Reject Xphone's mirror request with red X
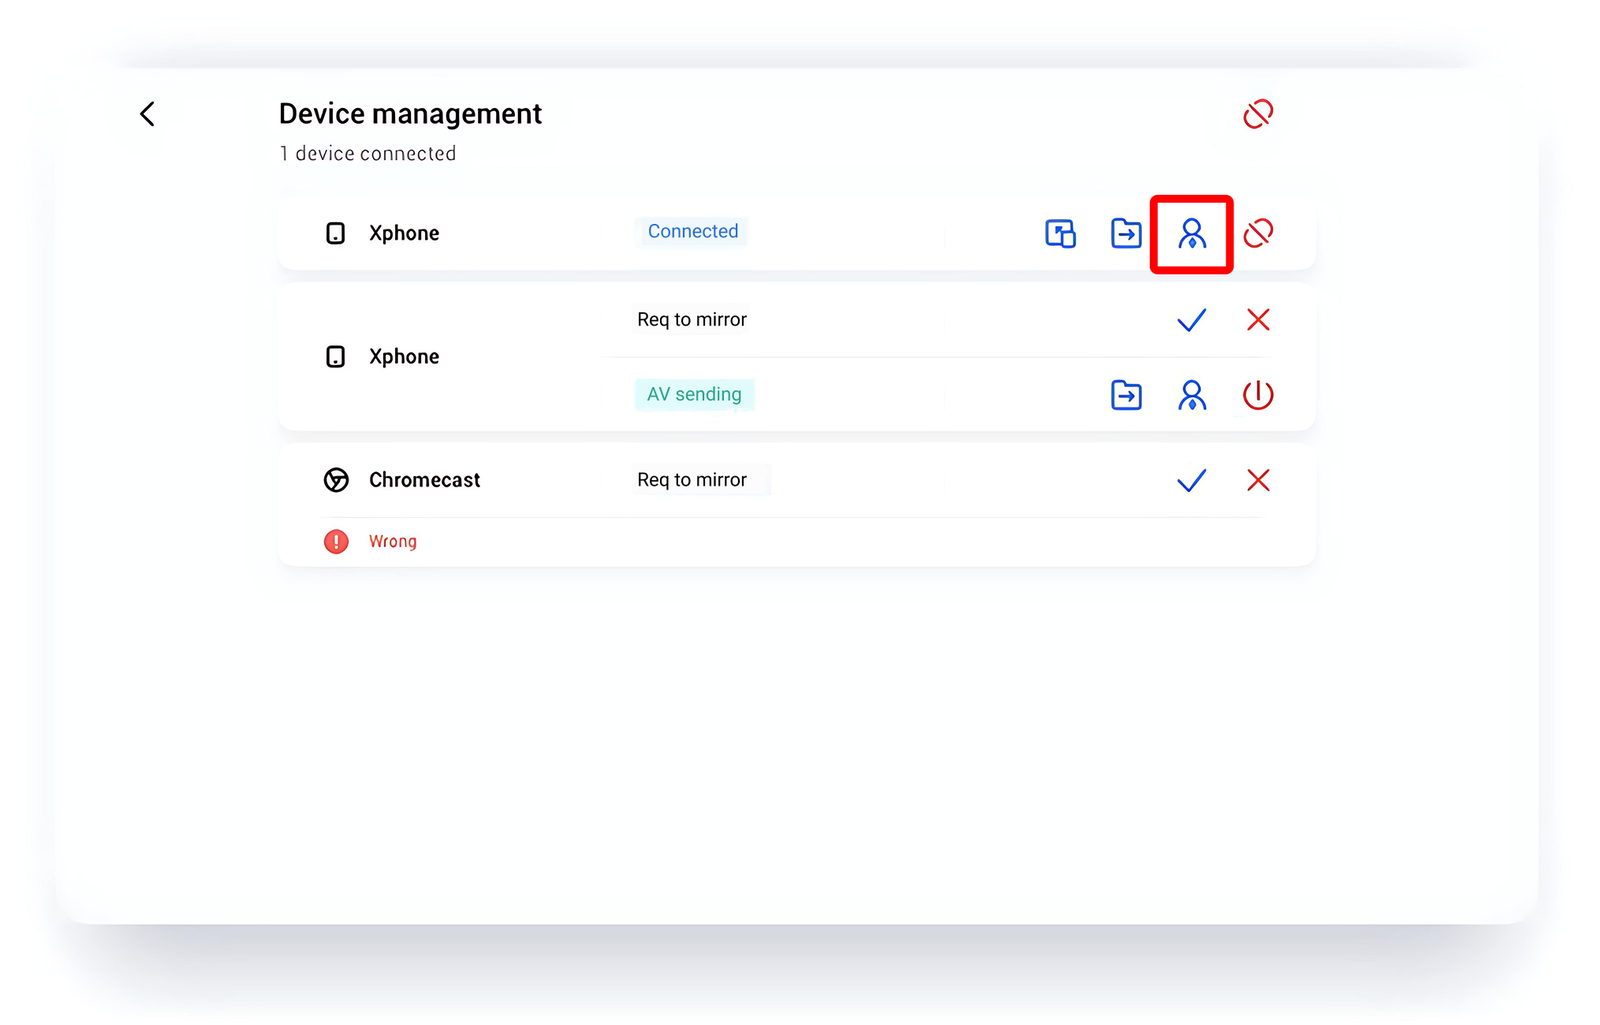1600x1025 pixels. [1257, 320]
